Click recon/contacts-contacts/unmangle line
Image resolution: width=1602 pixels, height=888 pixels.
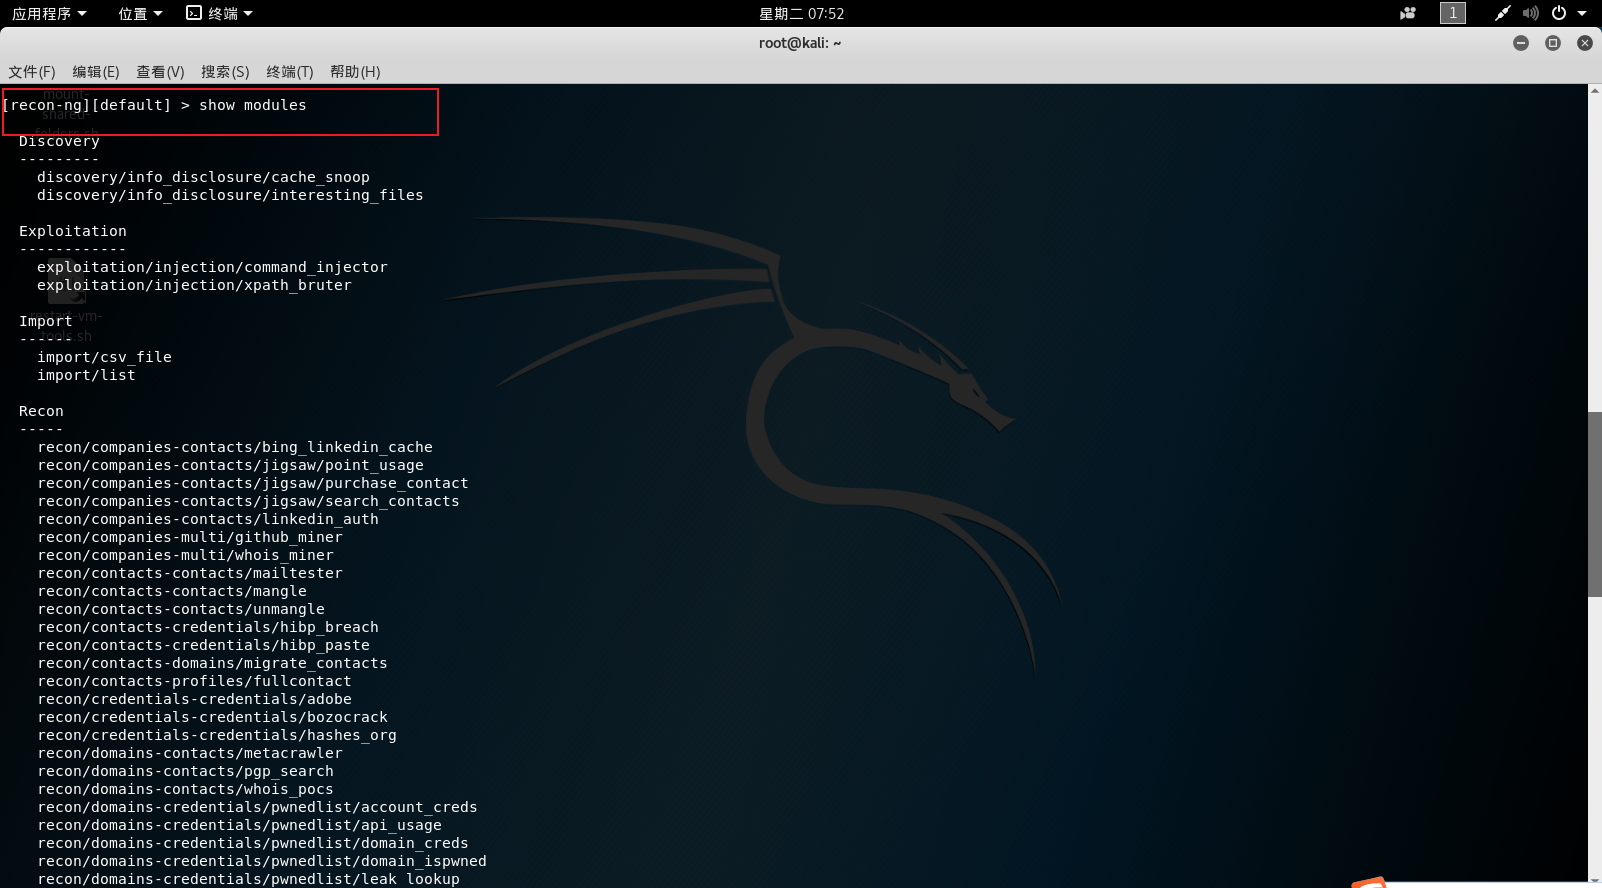point(181,609)
